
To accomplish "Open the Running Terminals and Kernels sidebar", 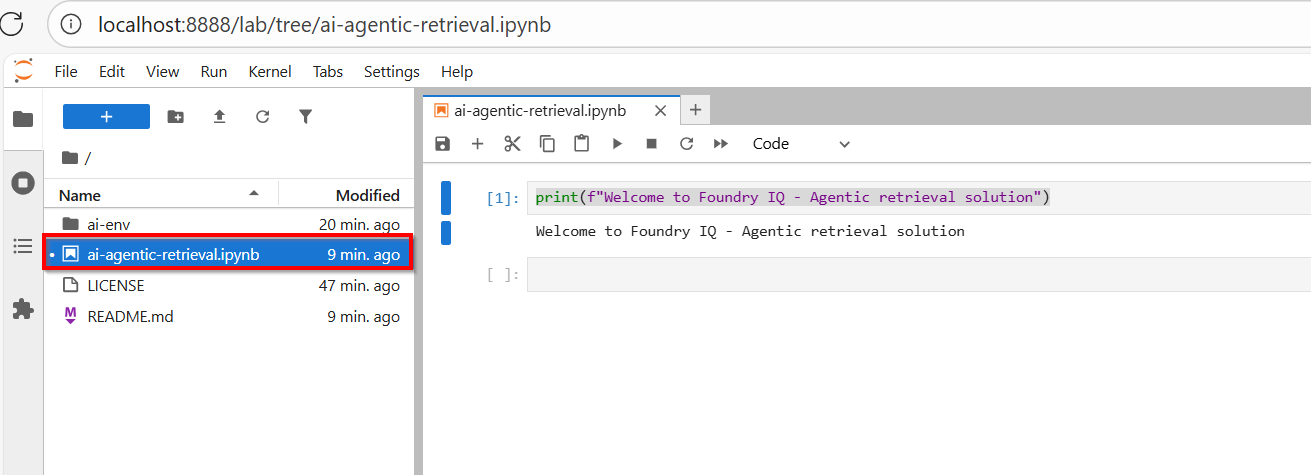I will (22, 183).
